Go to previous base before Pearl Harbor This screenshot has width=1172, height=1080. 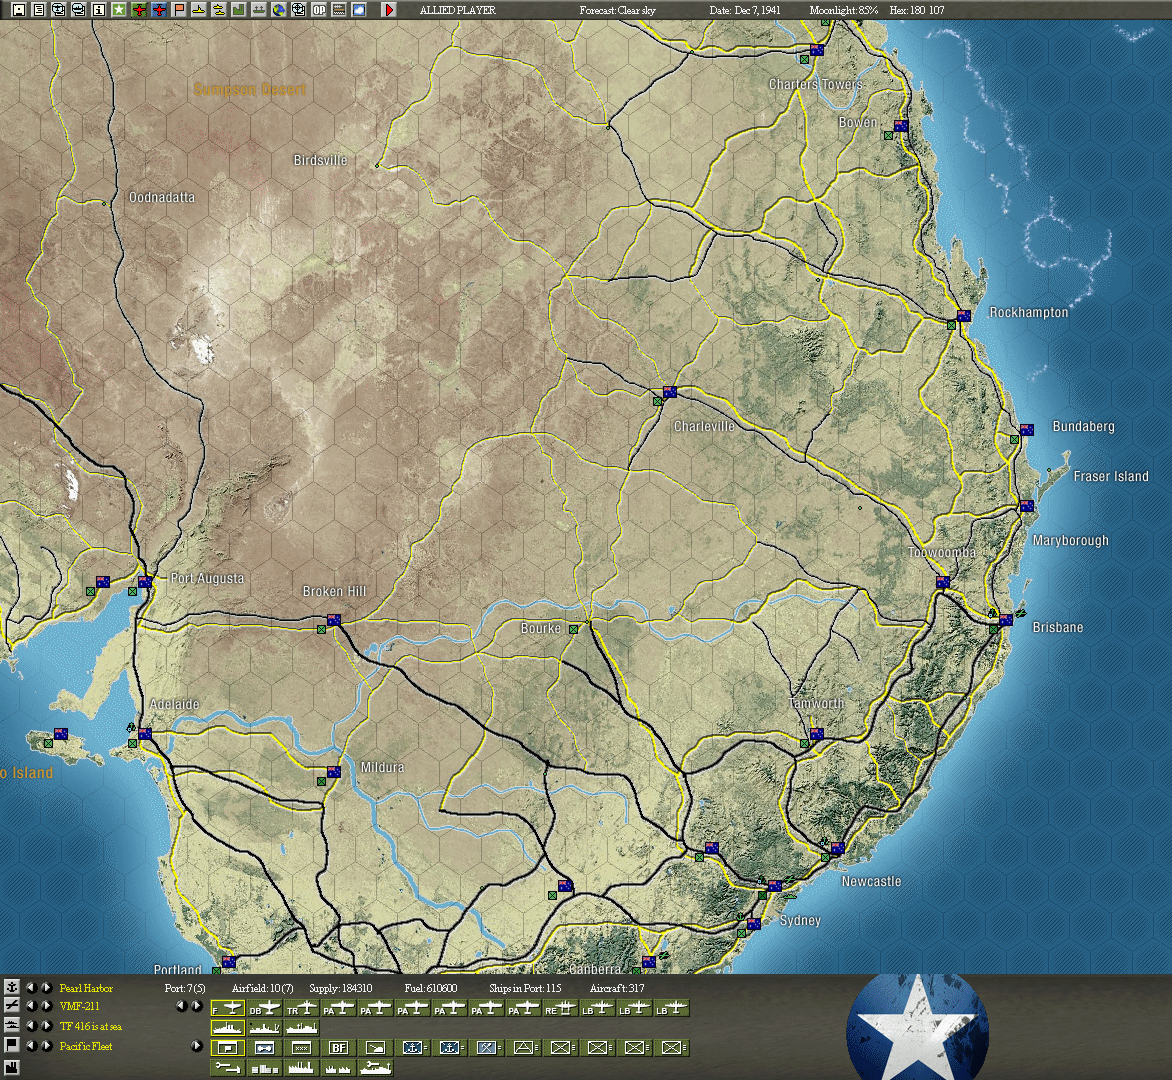[31, 988]
